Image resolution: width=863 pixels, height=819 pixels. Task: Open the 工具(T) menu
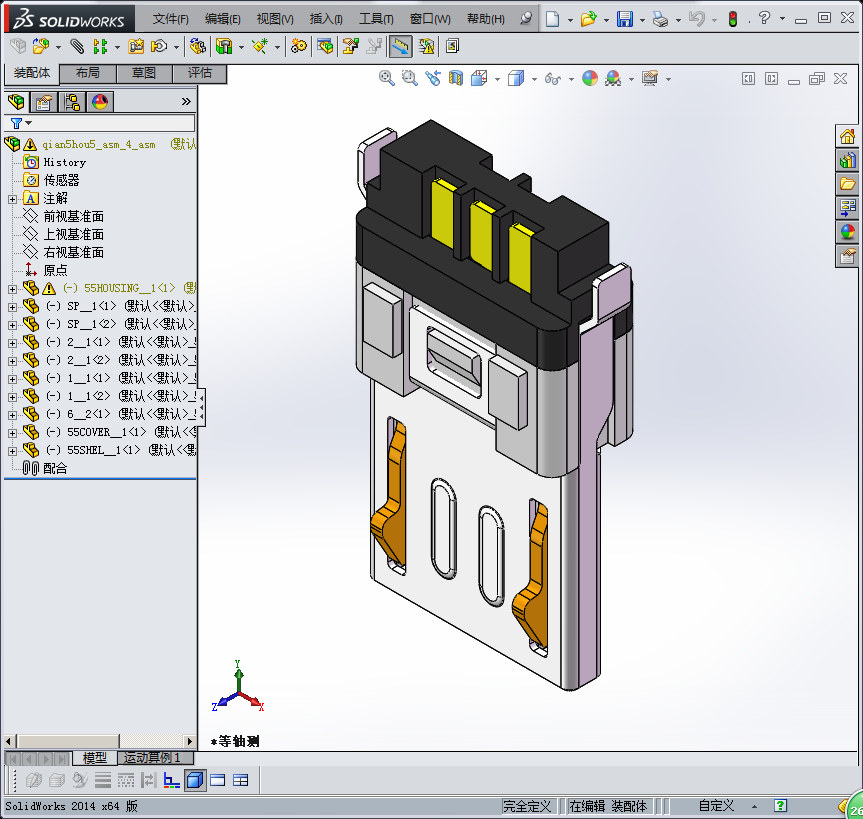tap(376, 19)
